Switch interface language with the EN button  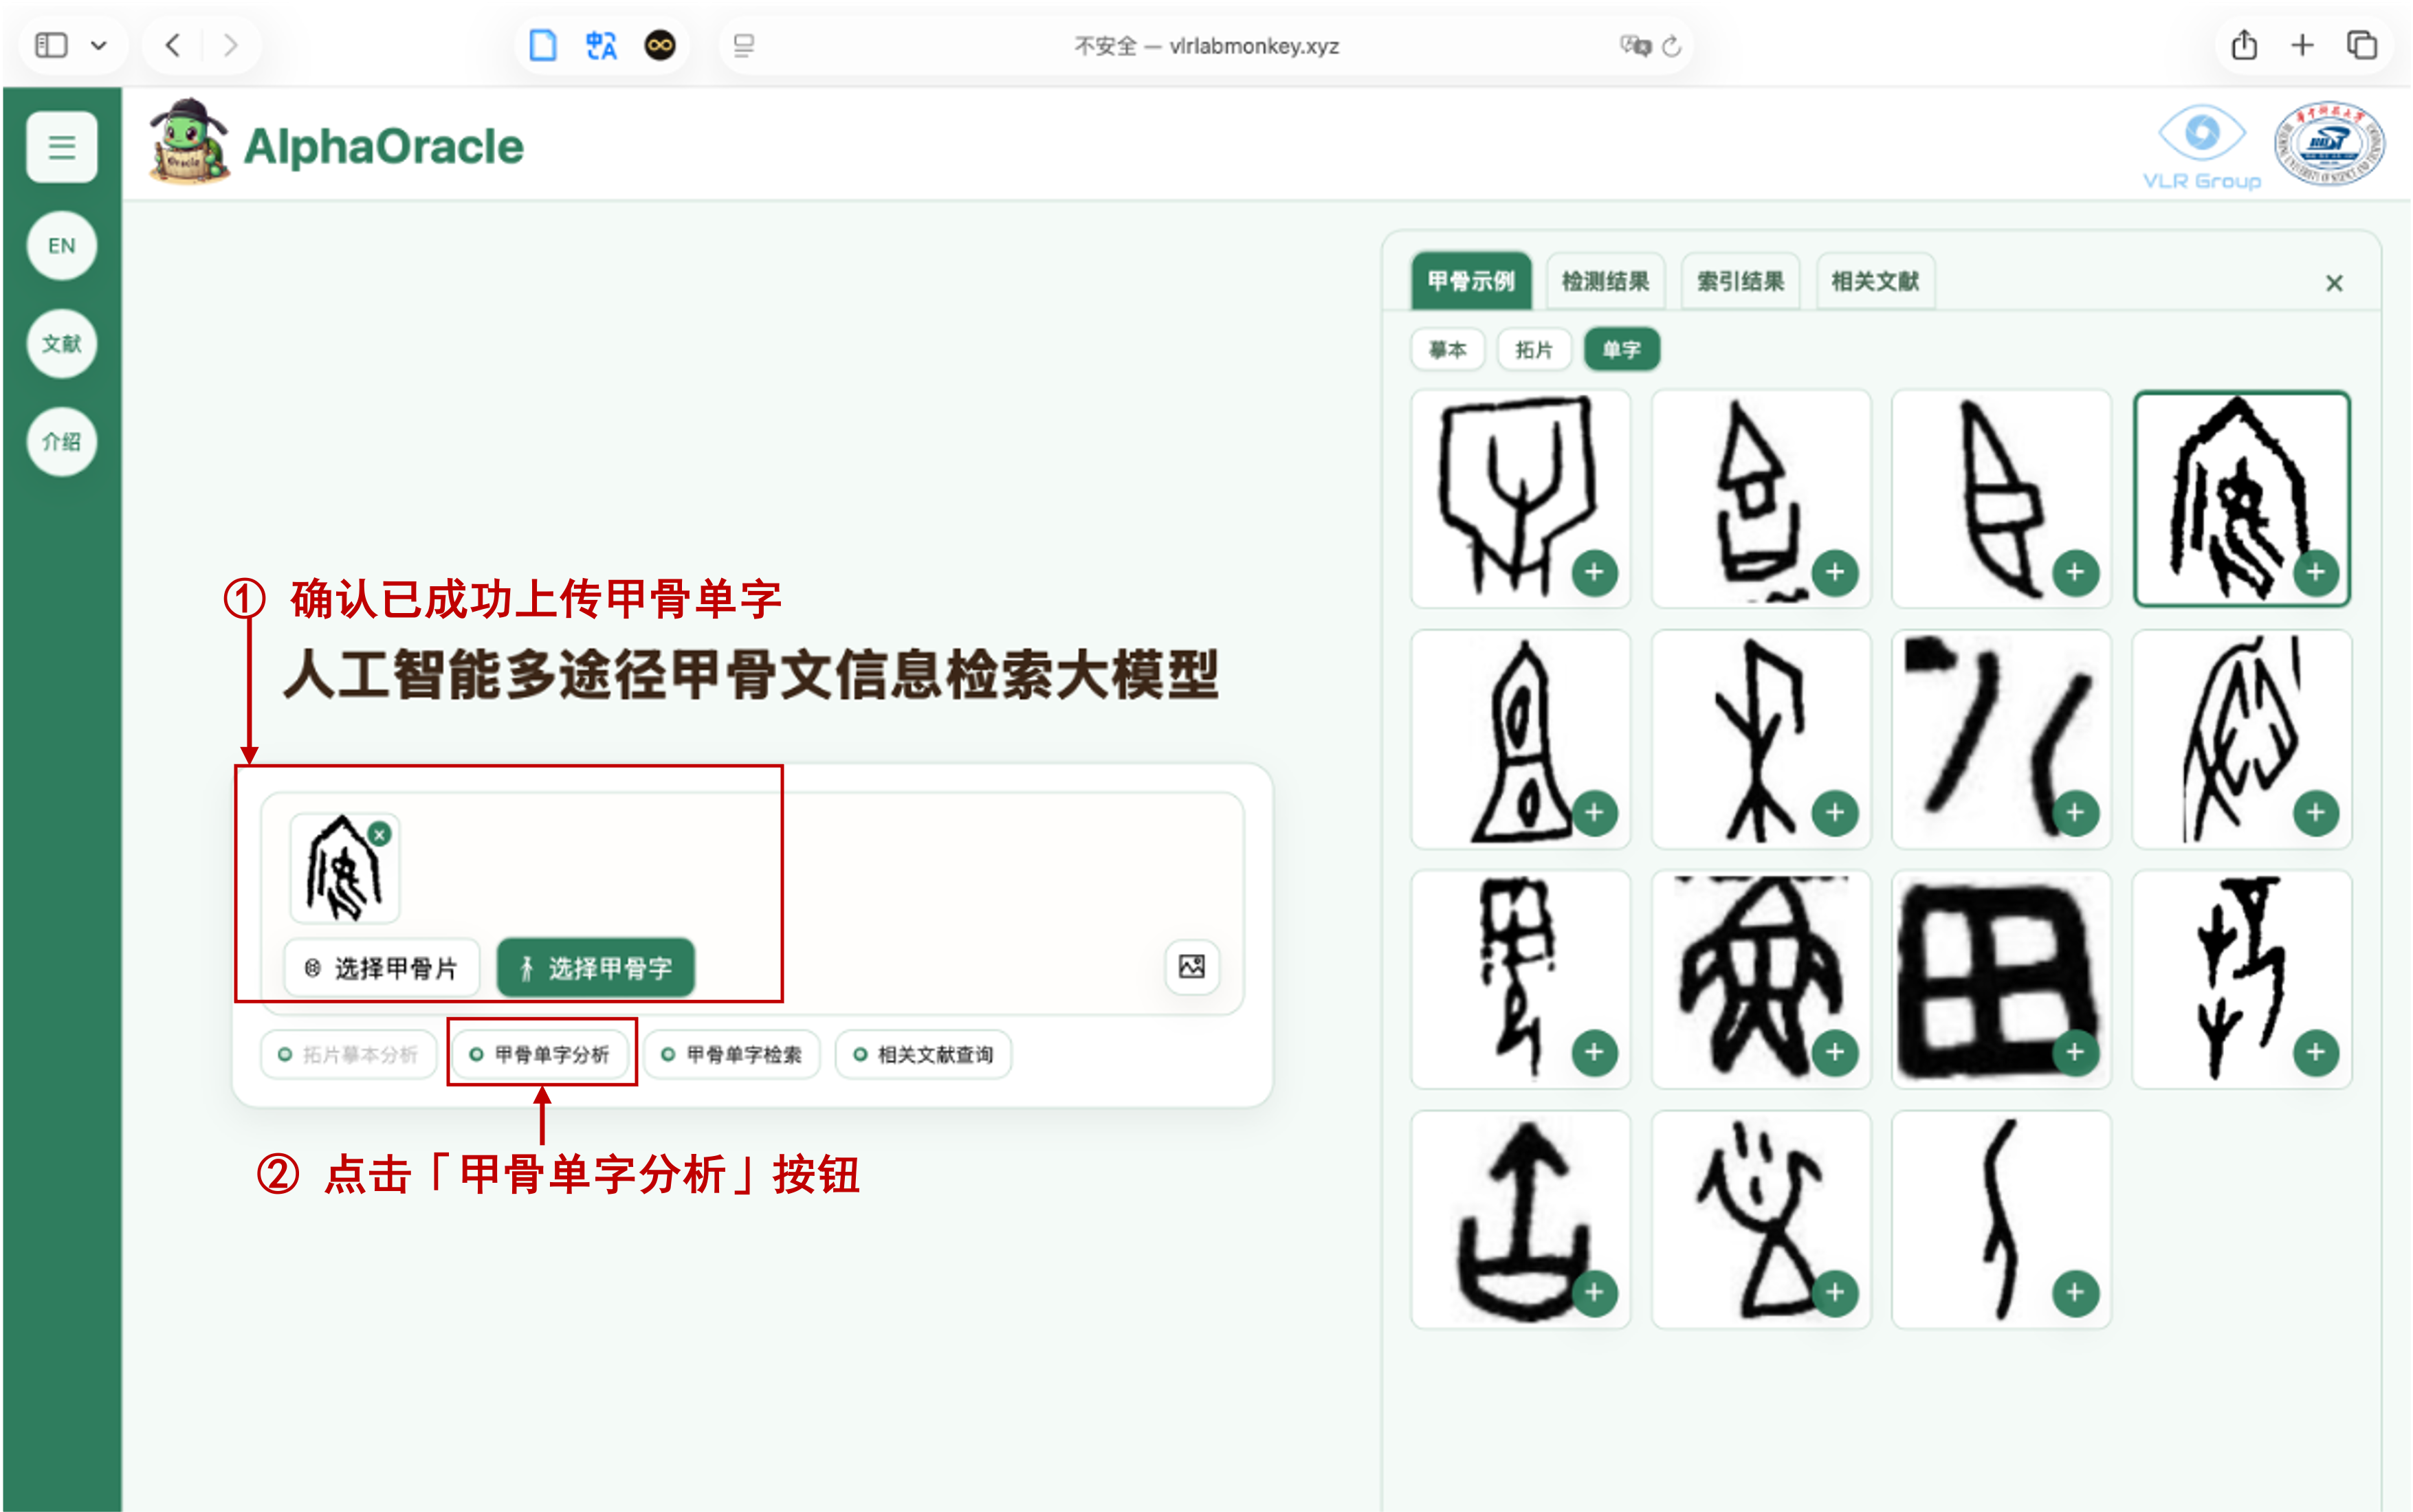61,245
